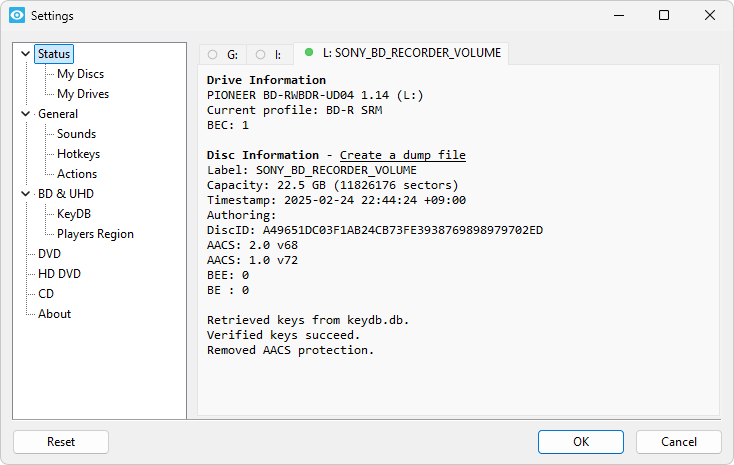Click the grey status circle on I: tab
Viewport: 734px width, 465px height.
pos(261,55)
